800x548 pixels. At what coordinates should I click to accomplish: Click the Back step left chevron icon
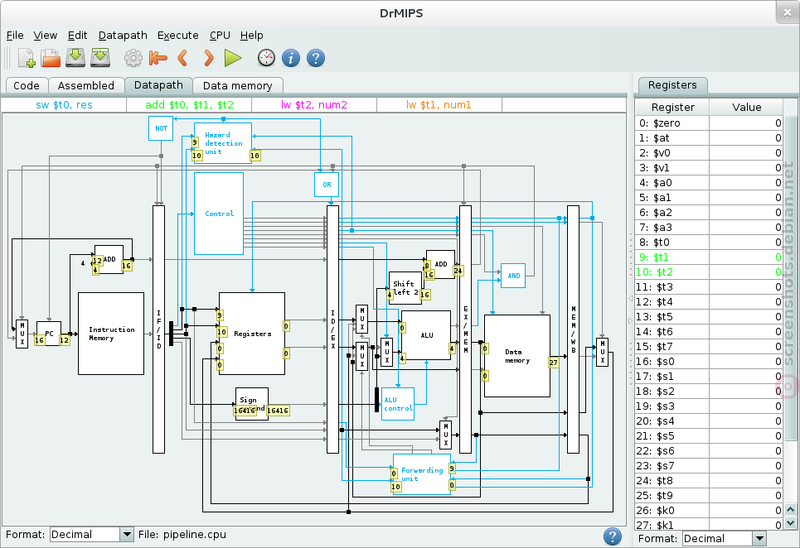tap(183, 58)
